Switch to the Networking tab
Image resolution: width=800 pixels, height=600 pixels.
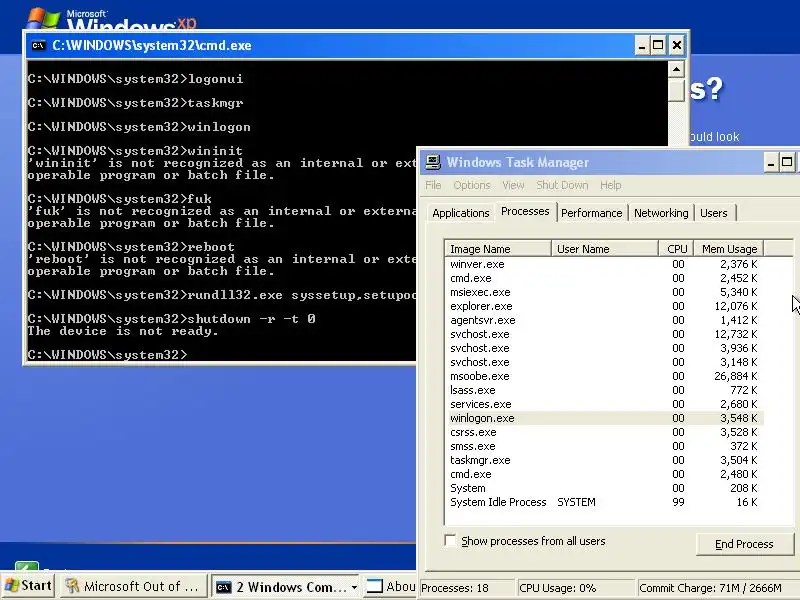[661, 213]
